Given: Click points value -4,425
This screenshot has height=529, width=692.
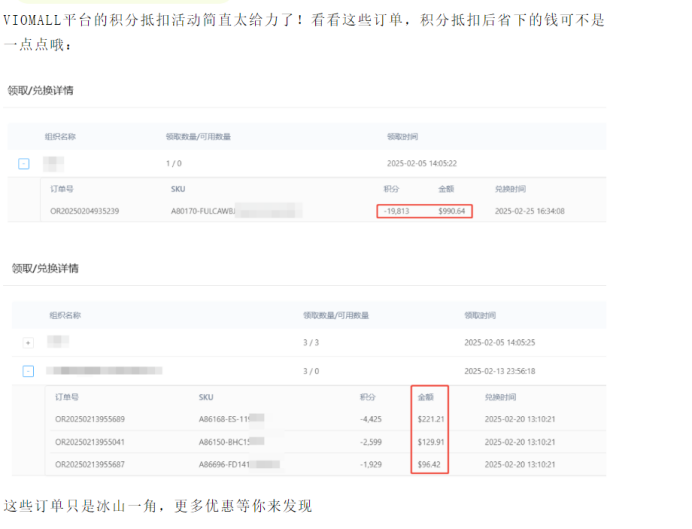Looking at the screenshot, I should click(371, 419).
